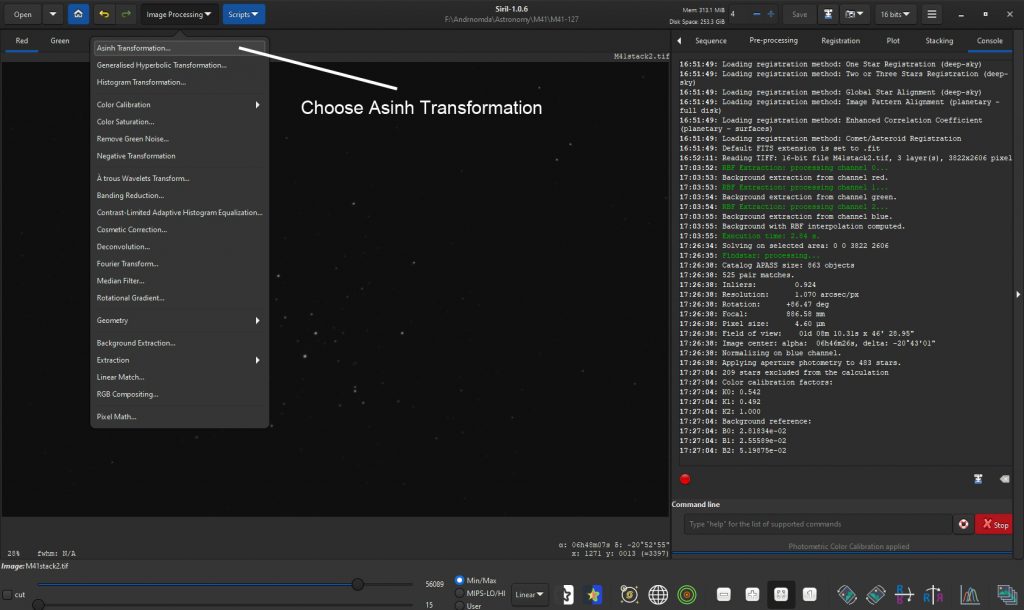This screenshot has width=1024, height=610.
Task: Click the download-style icon next to Save
Action: (828, 14)
